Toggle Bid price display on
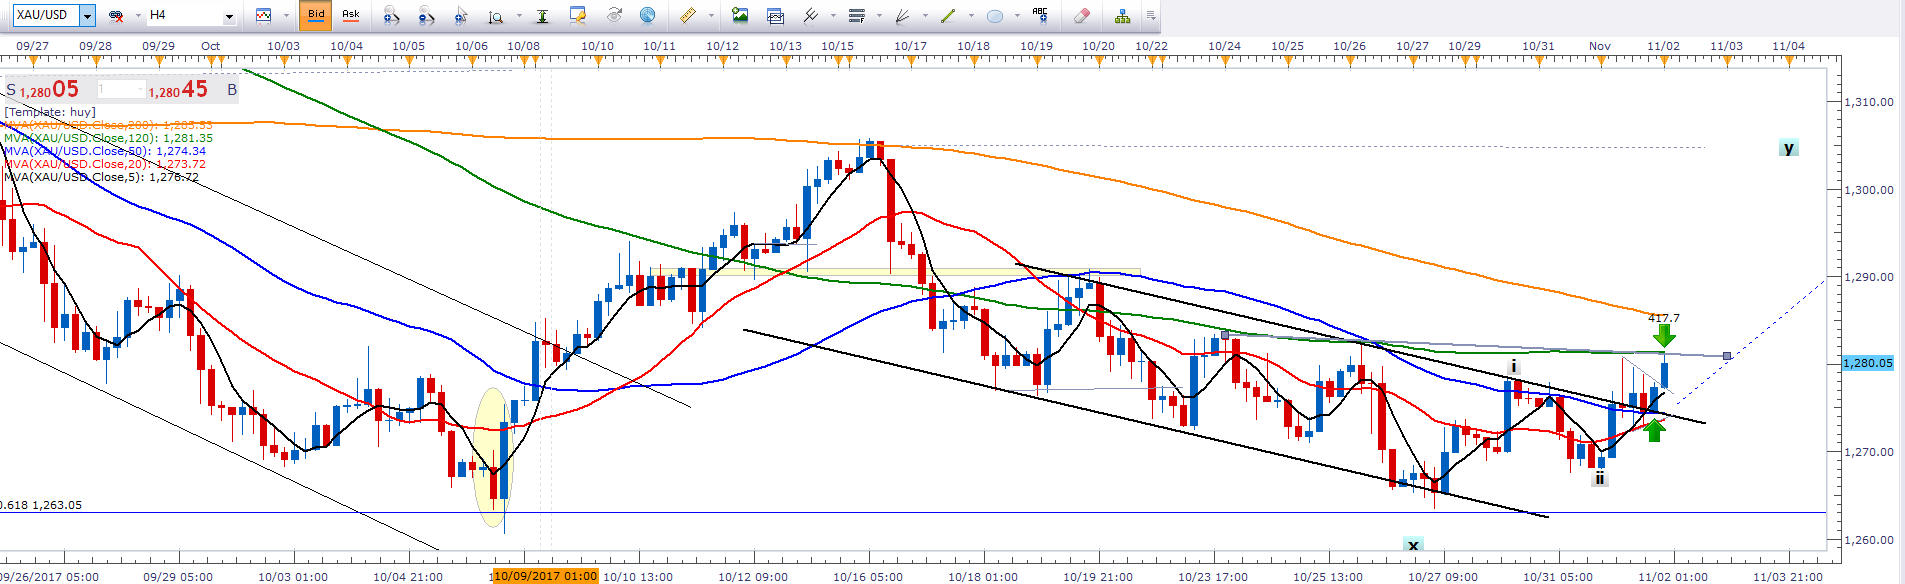 316,15
